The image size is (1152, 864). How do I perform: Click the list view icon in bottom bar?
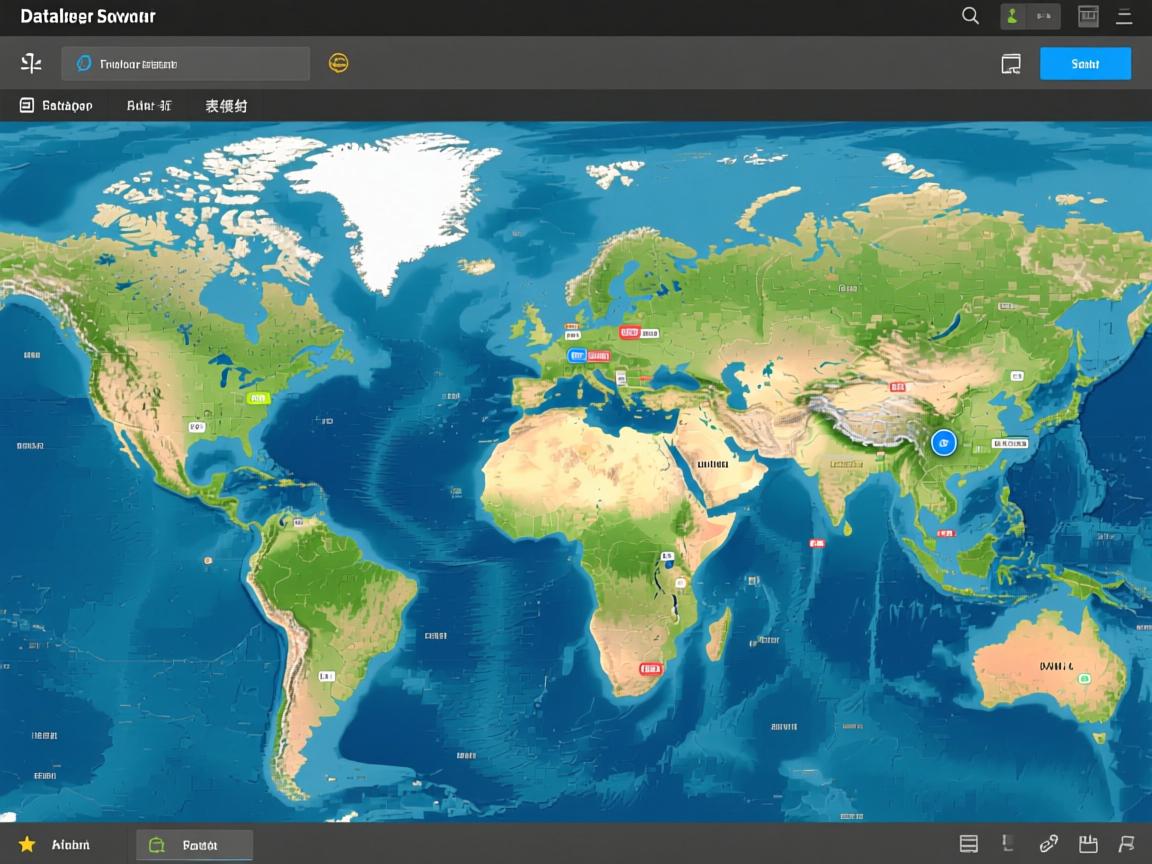969,844
